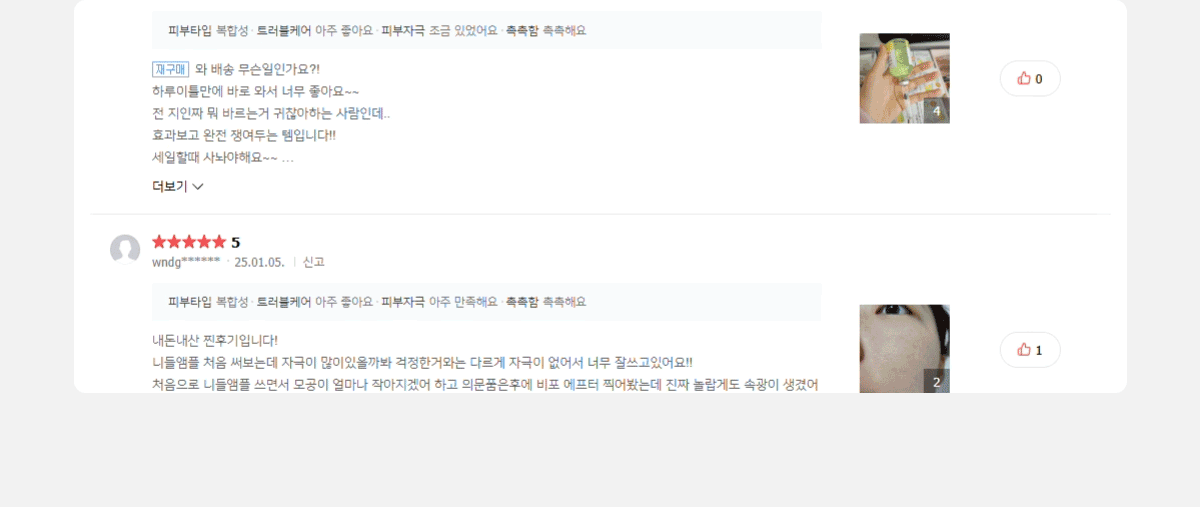
Task: Click the 내돈내산 찐후기입니다! review text
Action: 215,341
